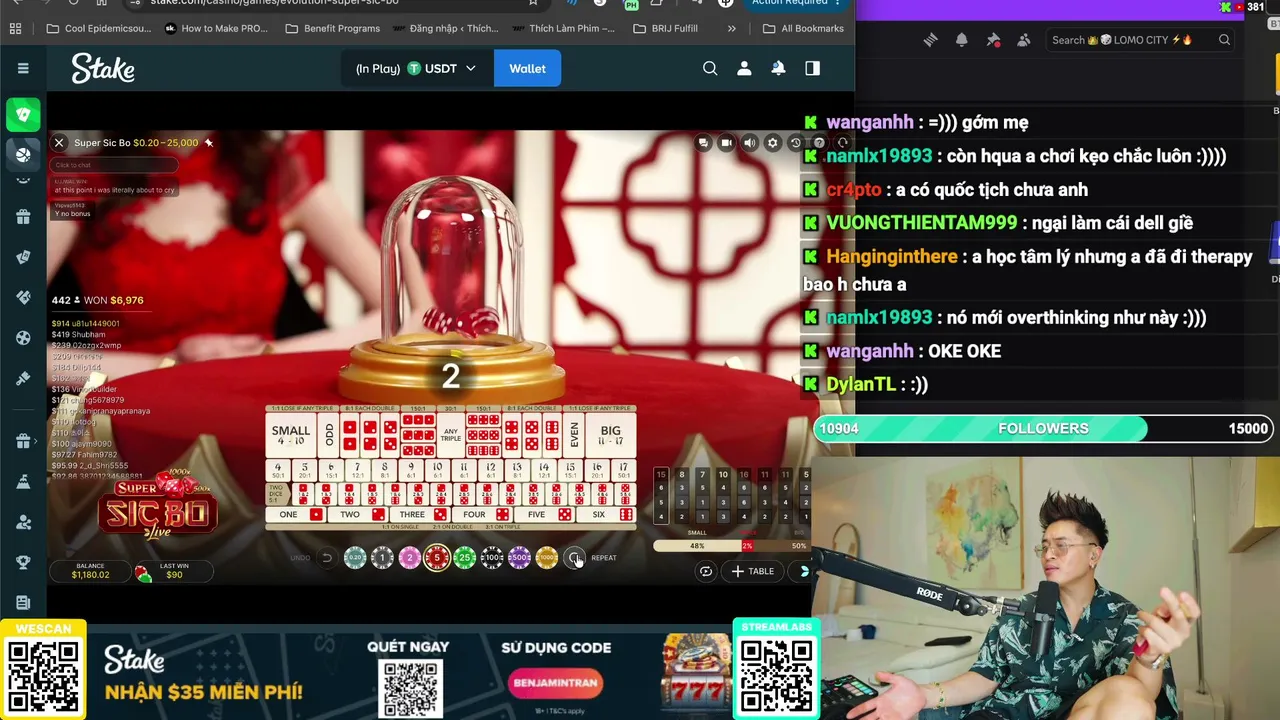Image resolution: width=1280 pixels, height=720 pixels.
Task: Bet on total 10
Action: pyautogui.click(x=437, y=470)
